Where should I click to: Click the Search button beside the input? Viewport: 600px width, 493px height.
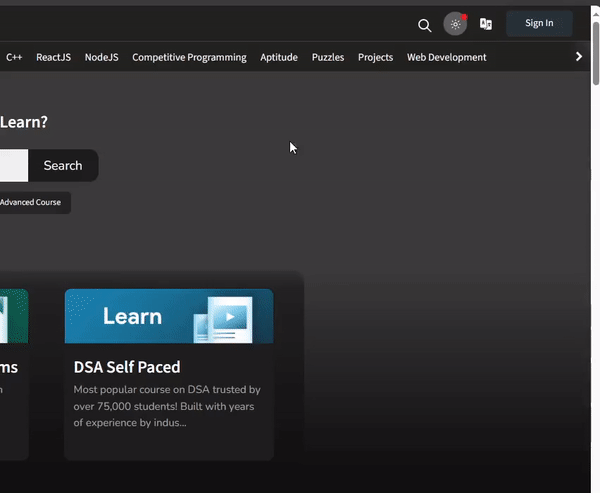[x=63, y=165]
